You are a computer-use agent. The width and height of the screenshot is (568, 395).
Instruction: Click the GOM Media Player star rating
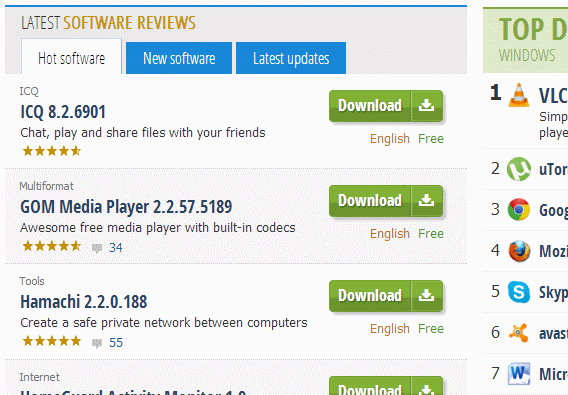(51, 246)
